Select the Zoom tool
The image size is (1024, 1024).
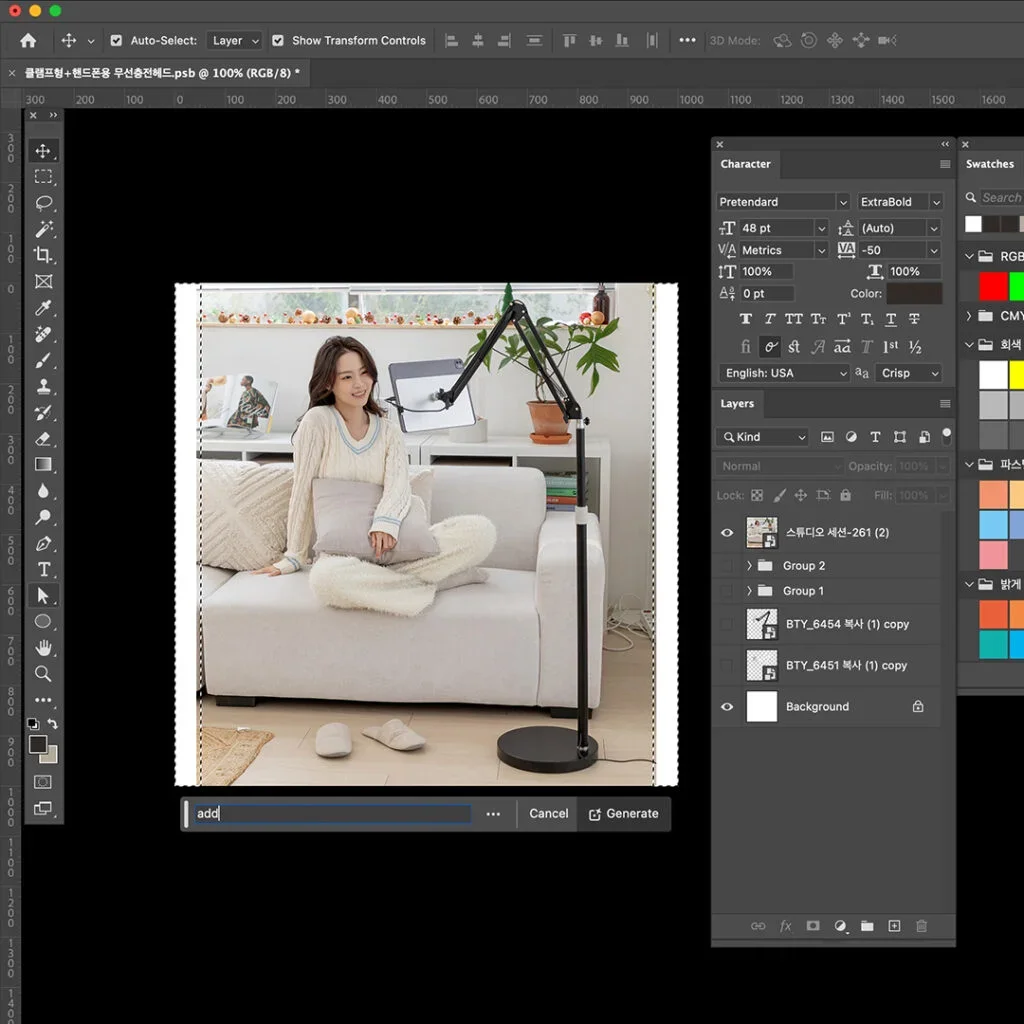43,674
